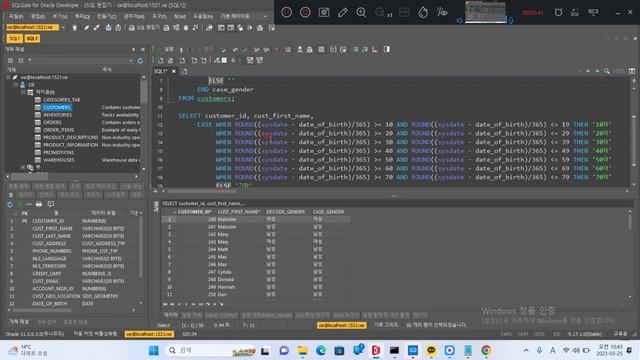Sort by the CUSTOMER_ID result header
This screenshot has width=640, height=360.
tap(194, 212)
